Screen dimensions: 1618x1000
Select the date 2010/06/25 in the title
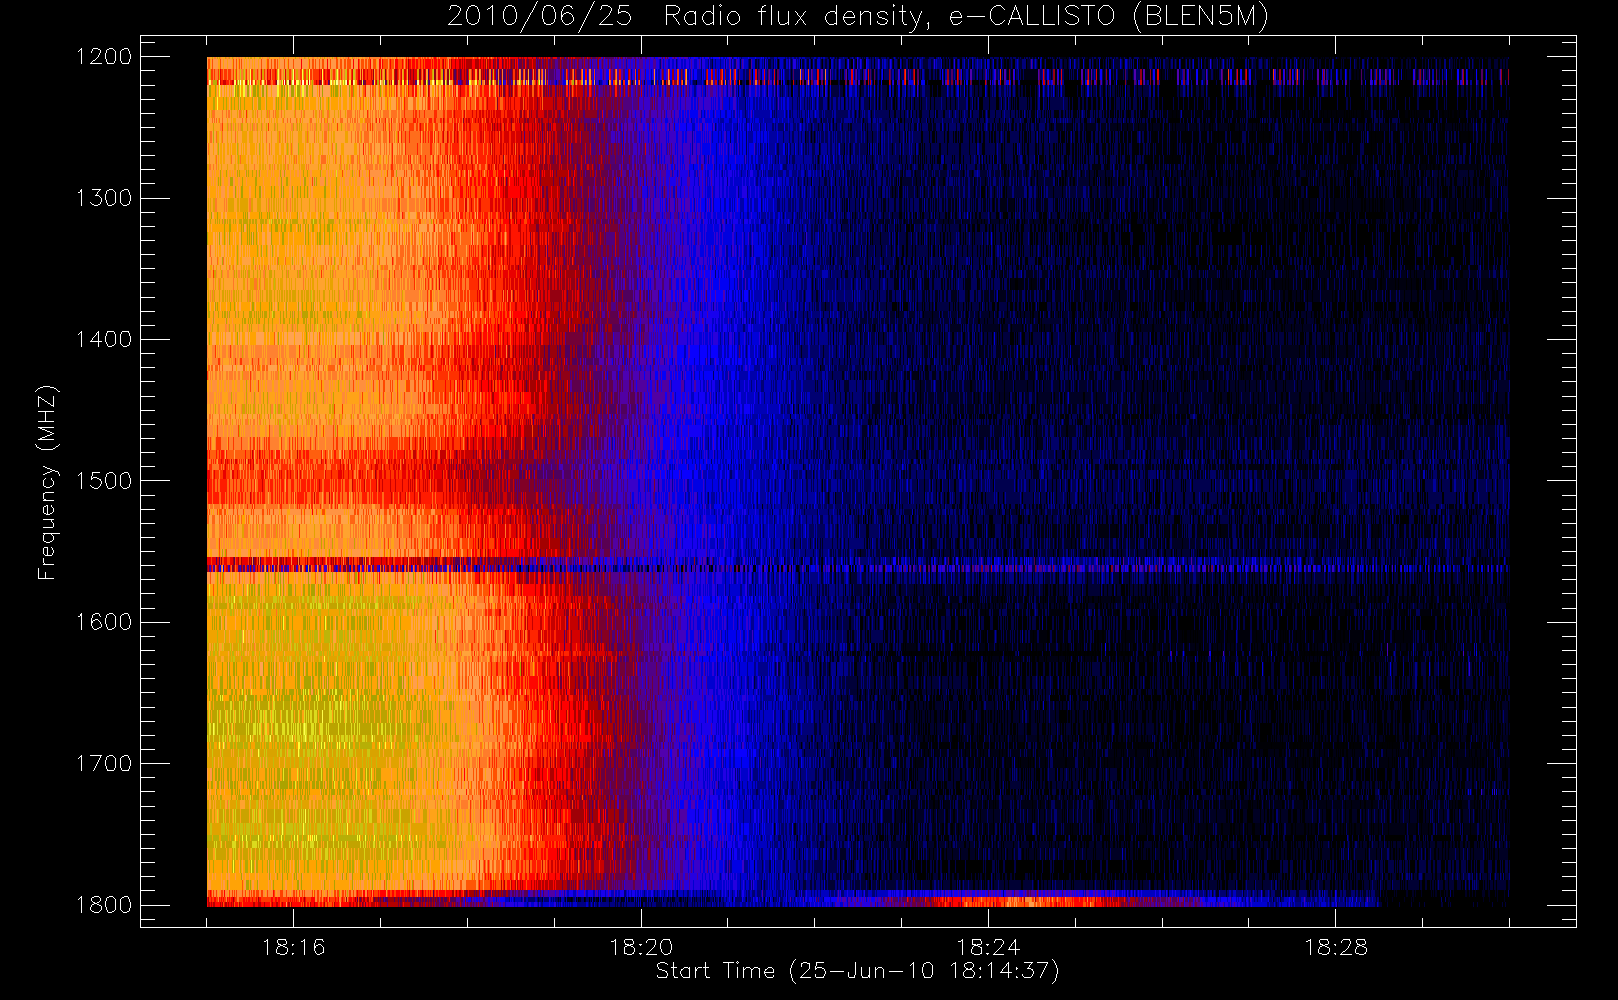[x=539, y=17]
